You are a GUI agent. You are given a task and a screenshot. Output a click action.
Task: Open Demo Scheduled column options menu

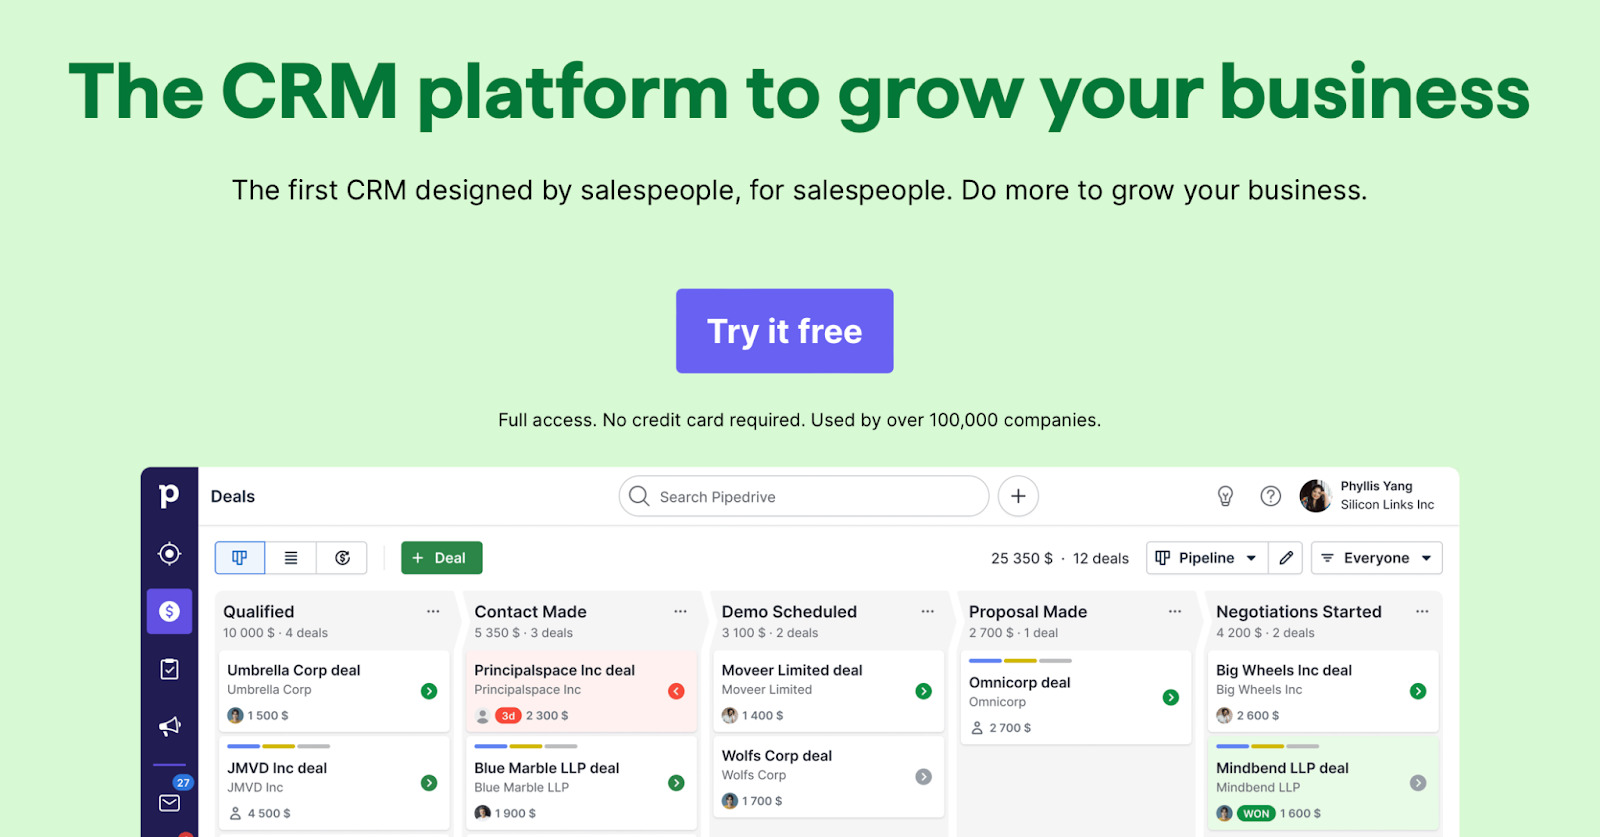(x=928, y=612)
